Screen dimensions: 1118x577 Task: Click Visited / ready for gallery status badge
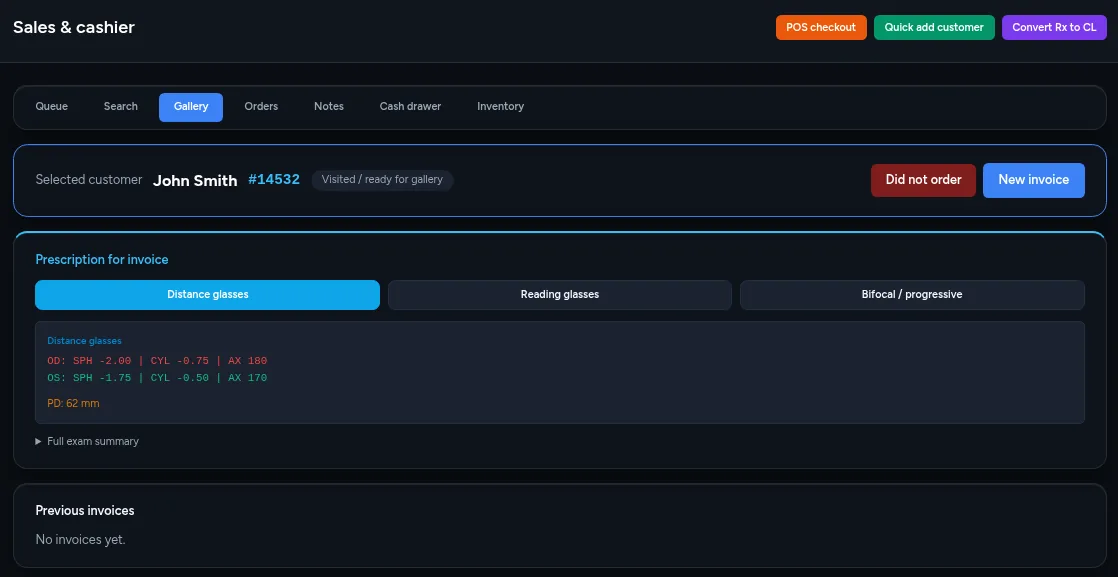[x=382, y=180]
